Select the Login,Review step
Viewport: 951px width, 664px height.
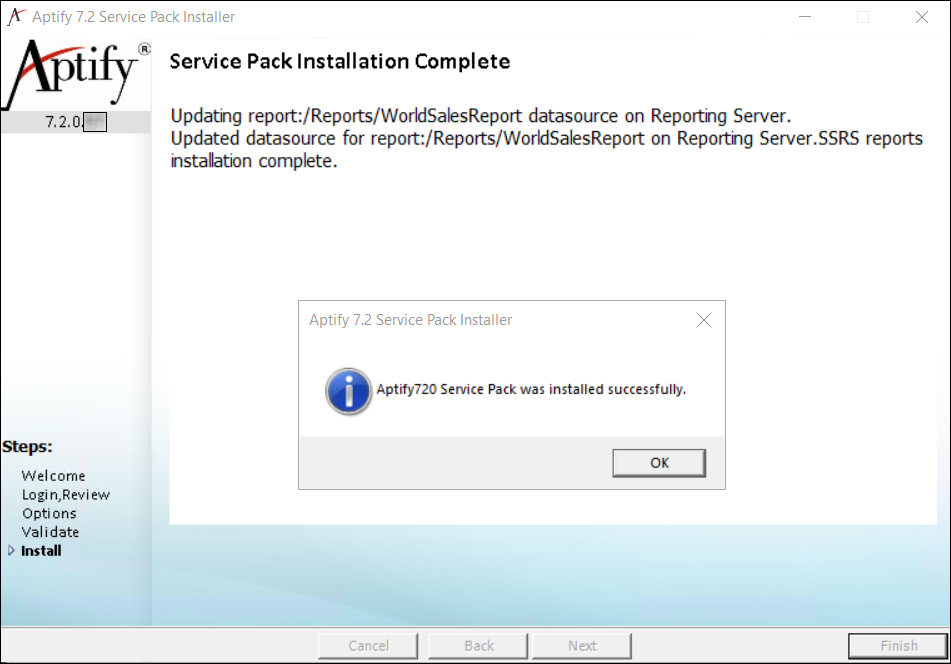coord(66,495)
